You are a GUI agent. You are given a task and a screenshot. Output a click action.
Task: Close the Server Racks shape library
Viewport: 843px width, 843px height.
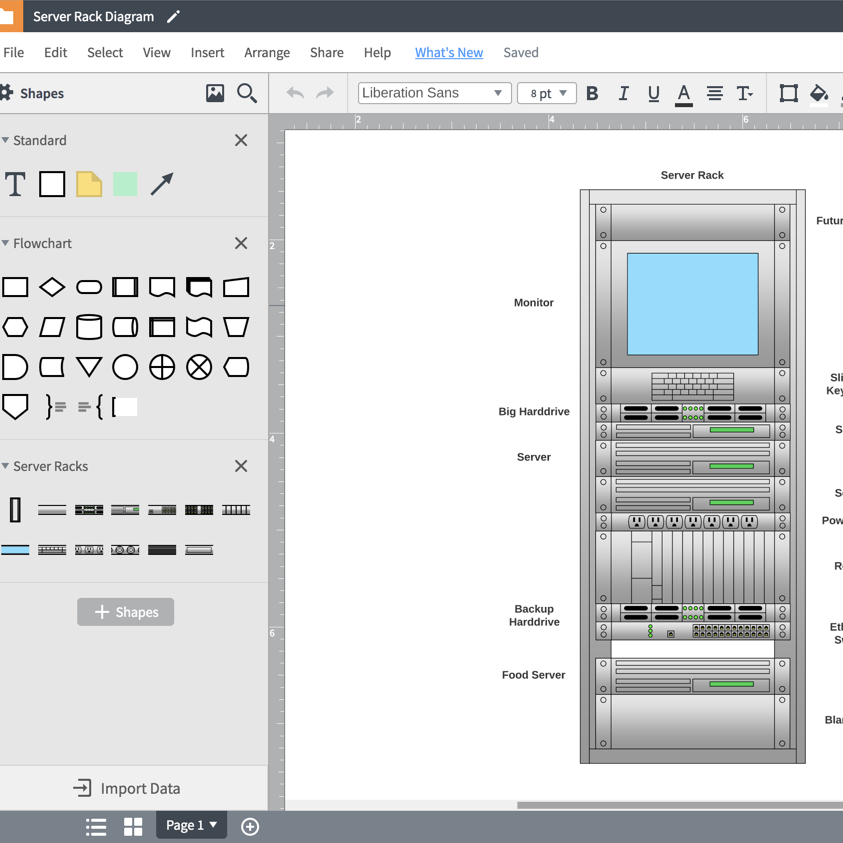[241, 466]
